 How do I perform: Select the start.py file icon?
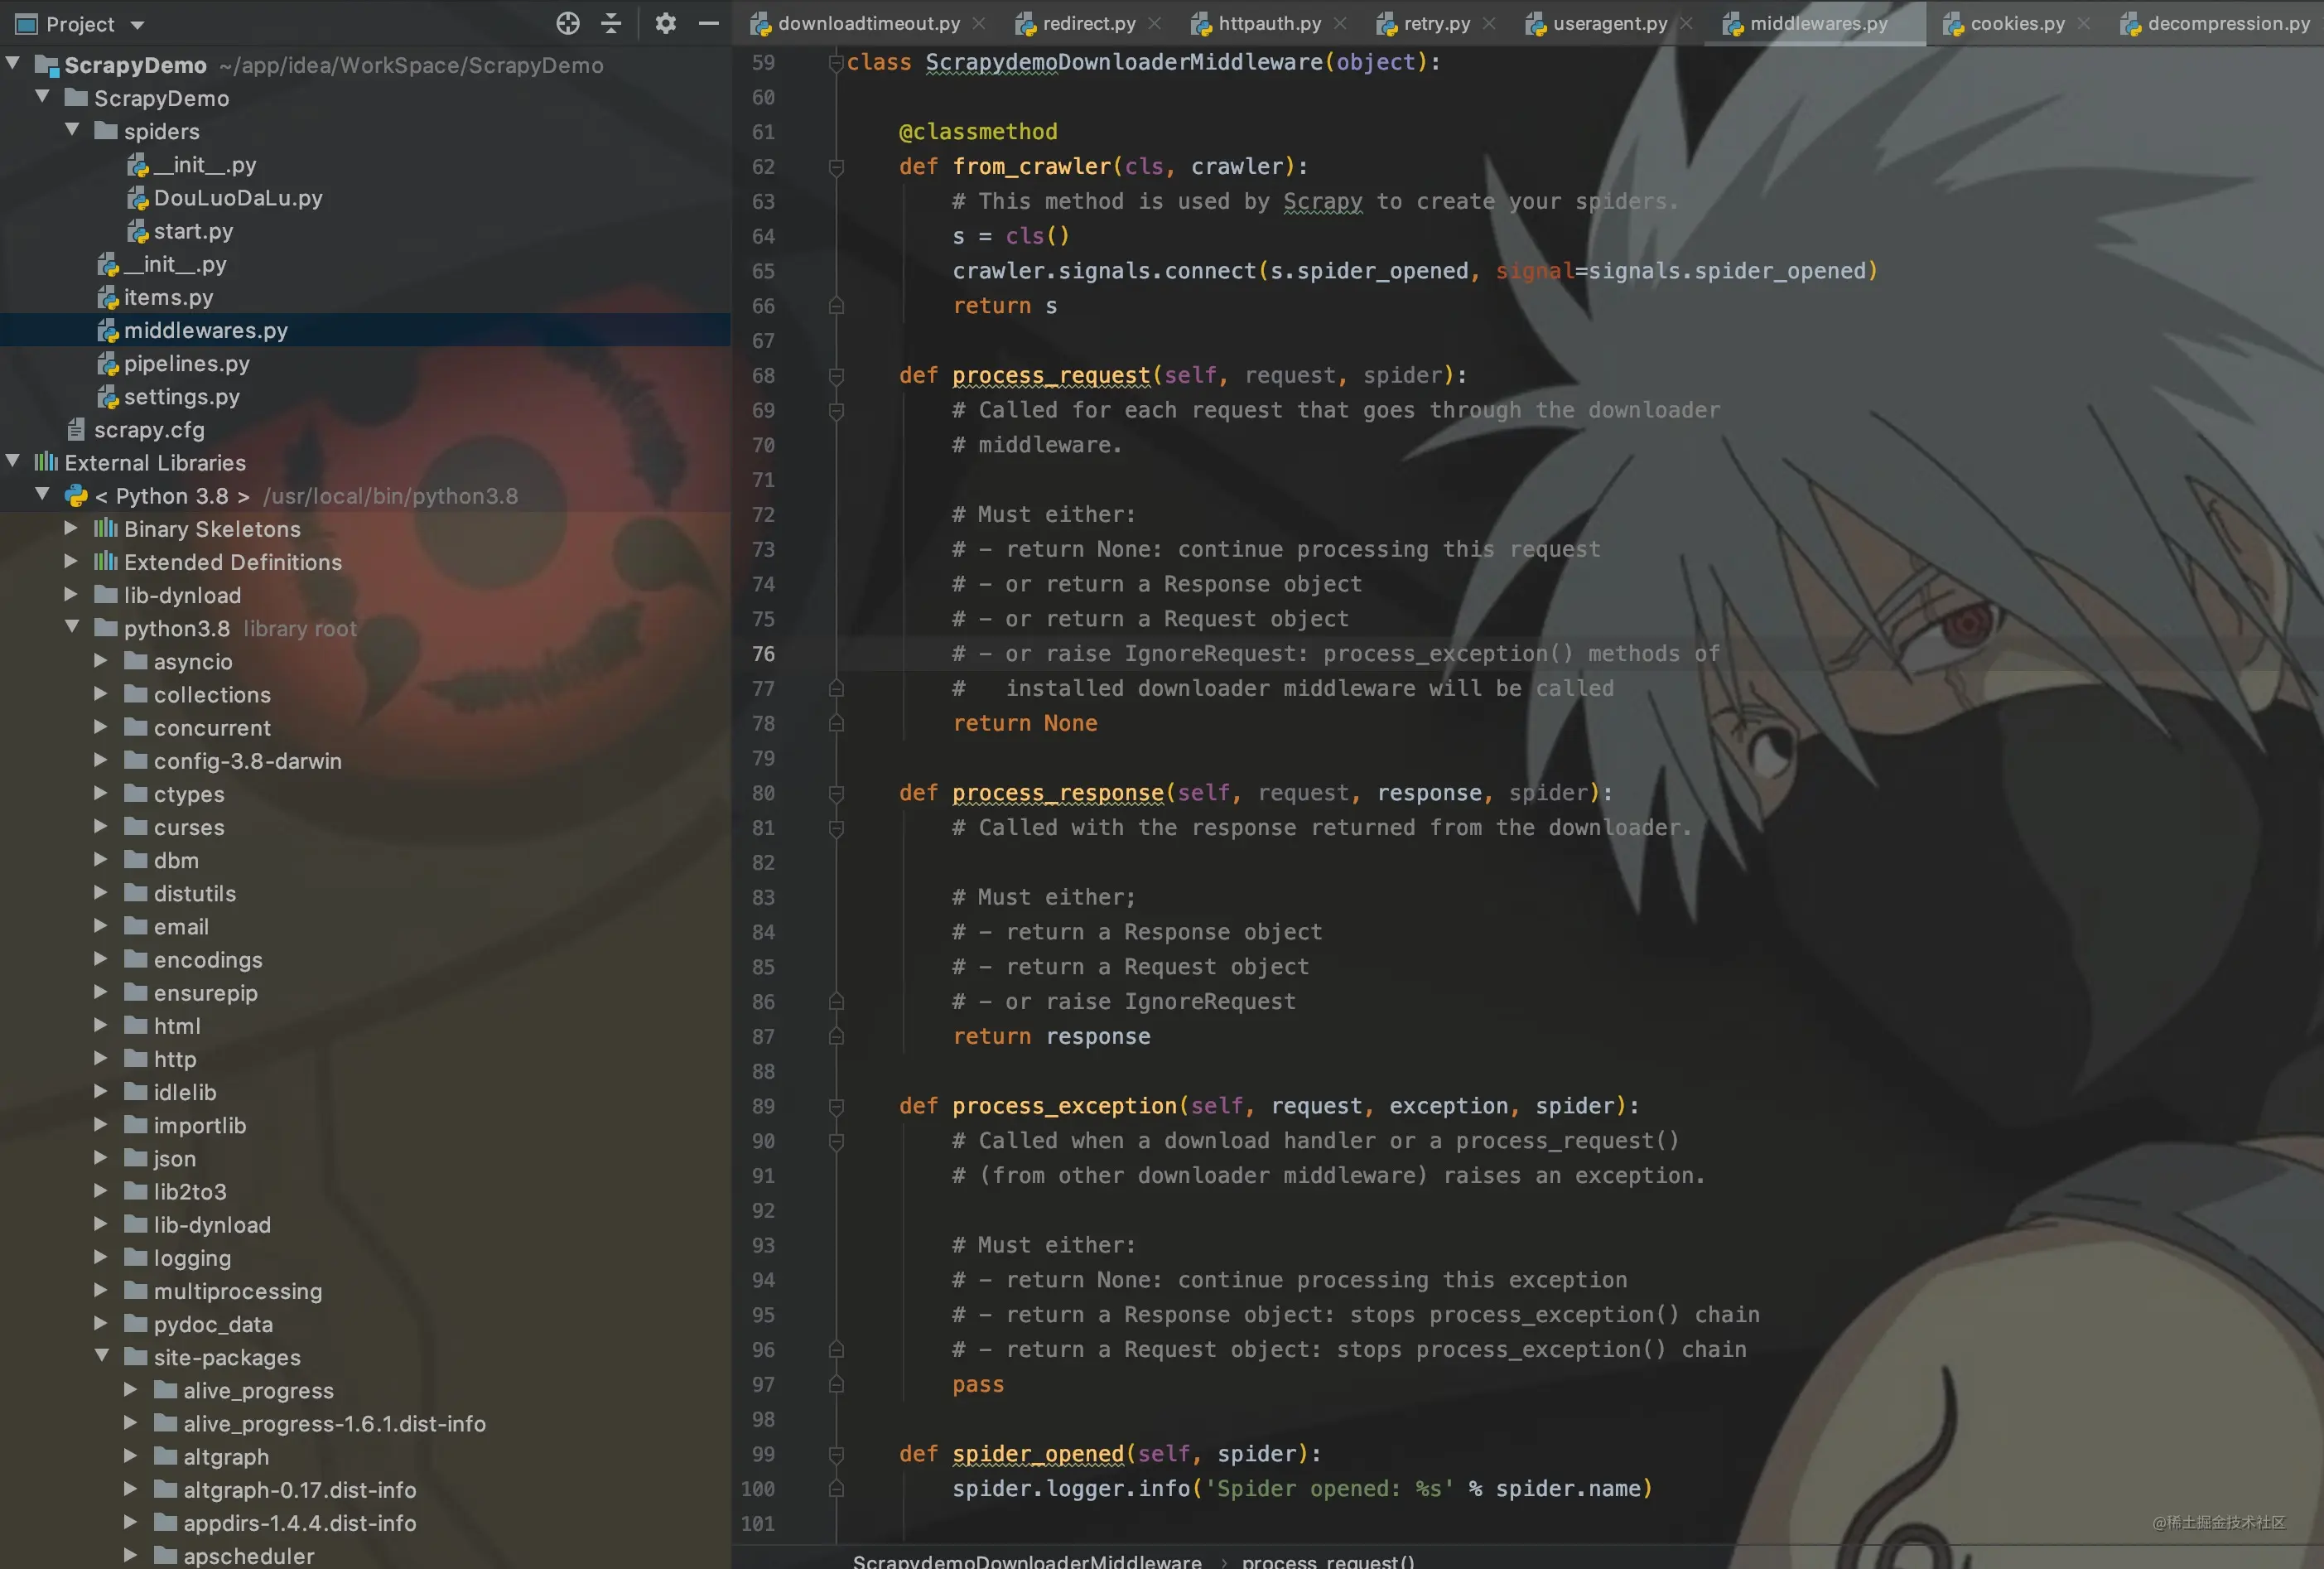click(x=138, y=231)
